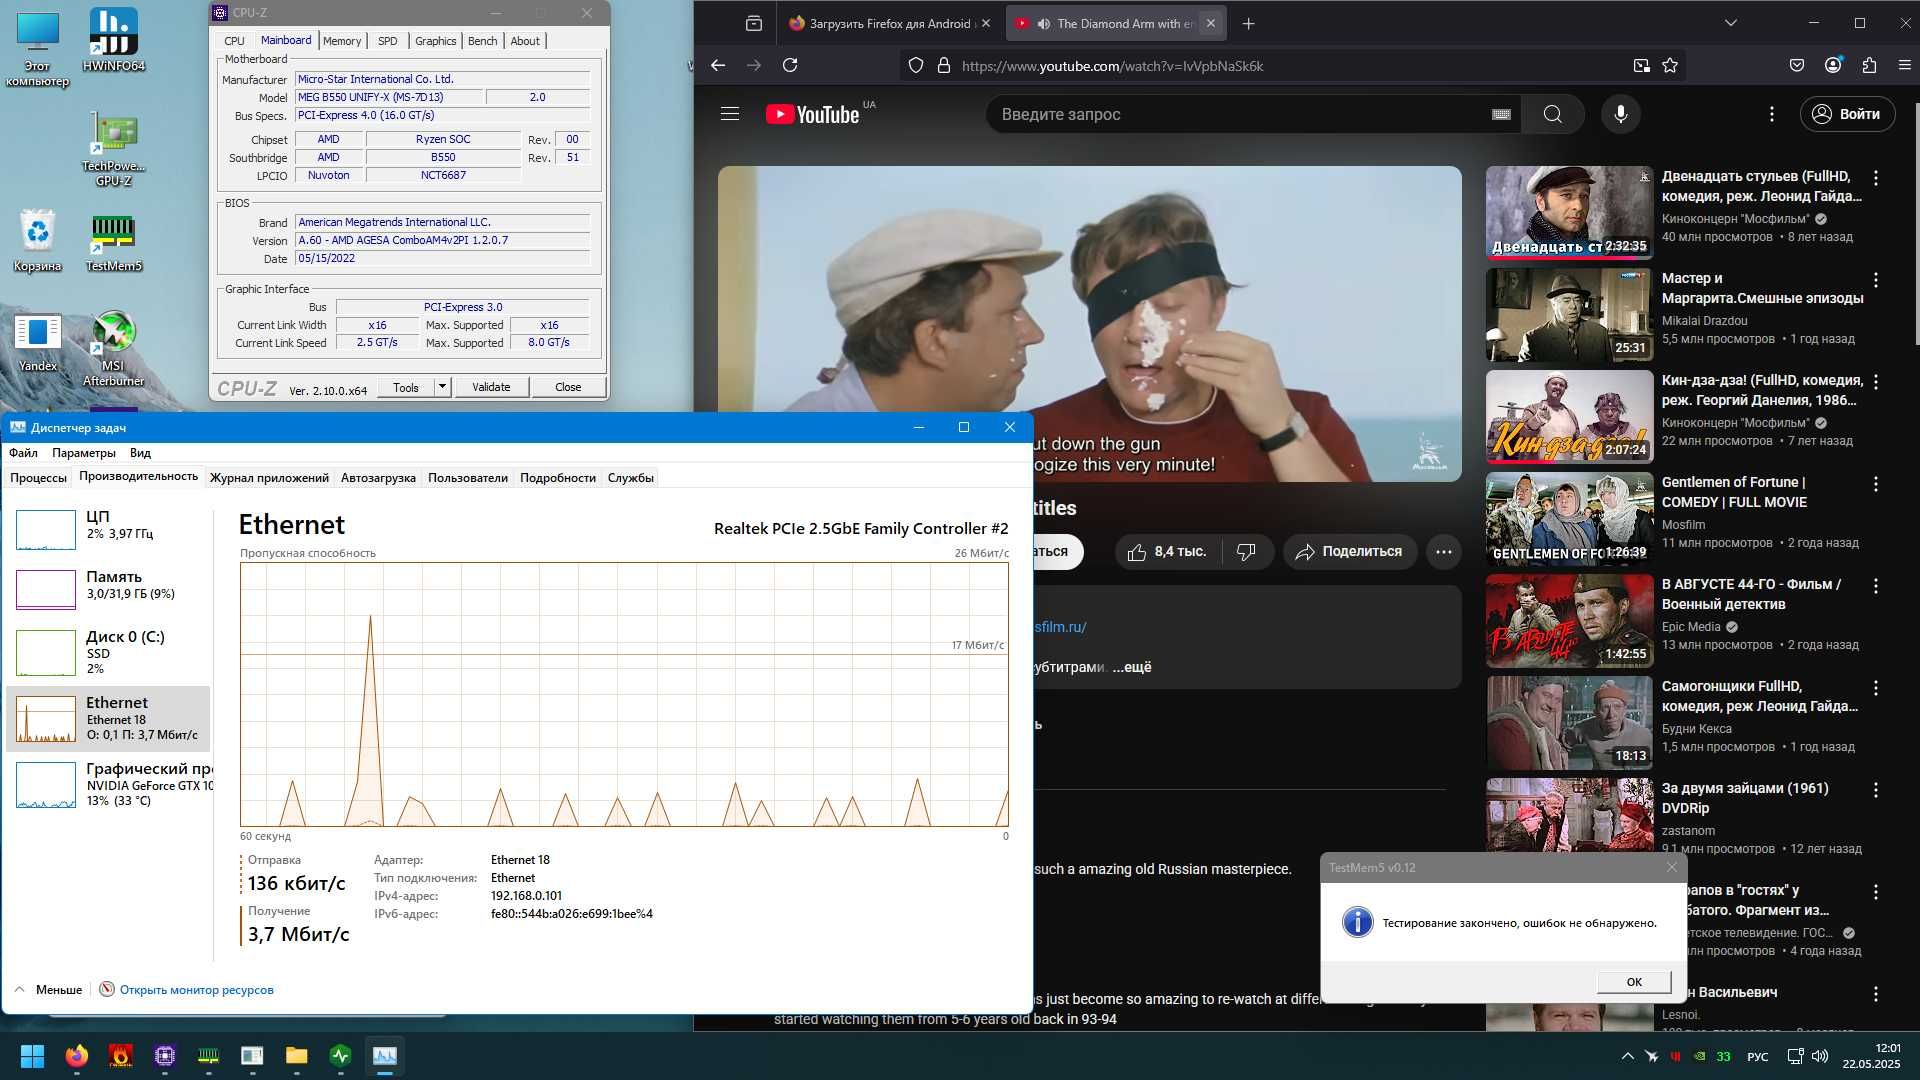Open Task Manager 'Файл' menu
Screen dimensions: 1920x1080
(x=23, y=453)
